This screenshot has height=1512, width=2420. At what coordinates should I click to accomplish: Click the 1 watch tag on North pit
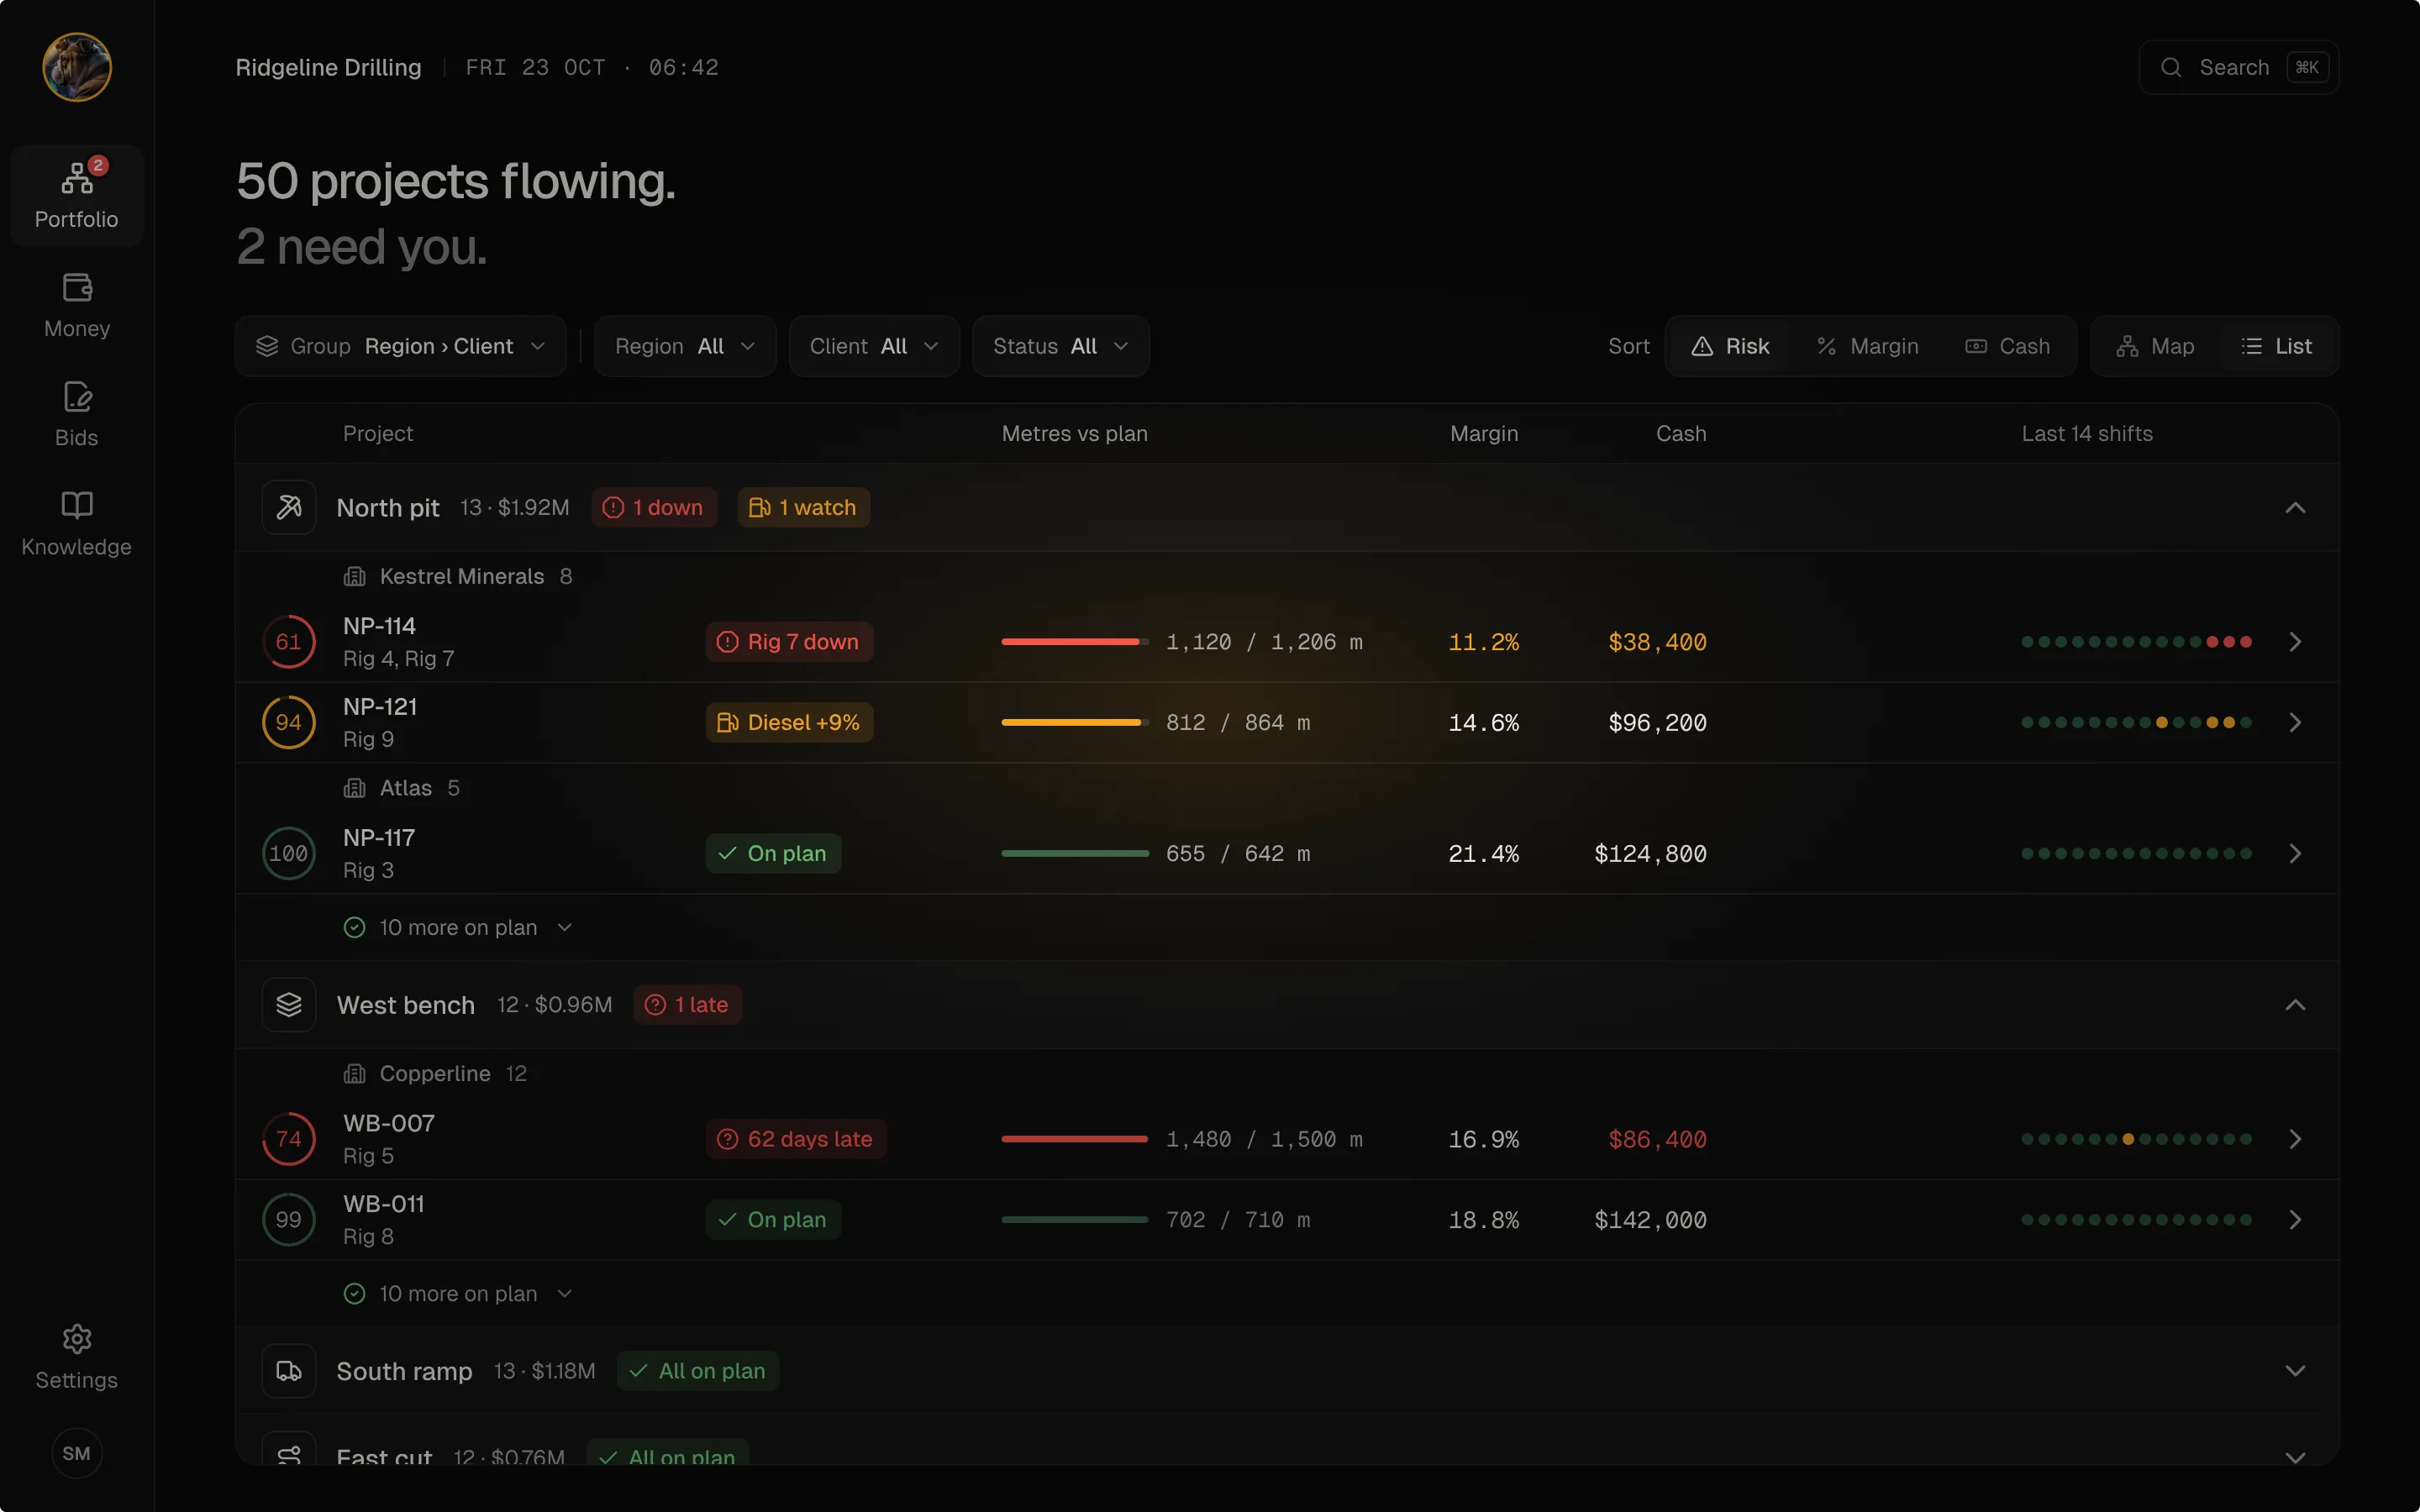(803, 508)
